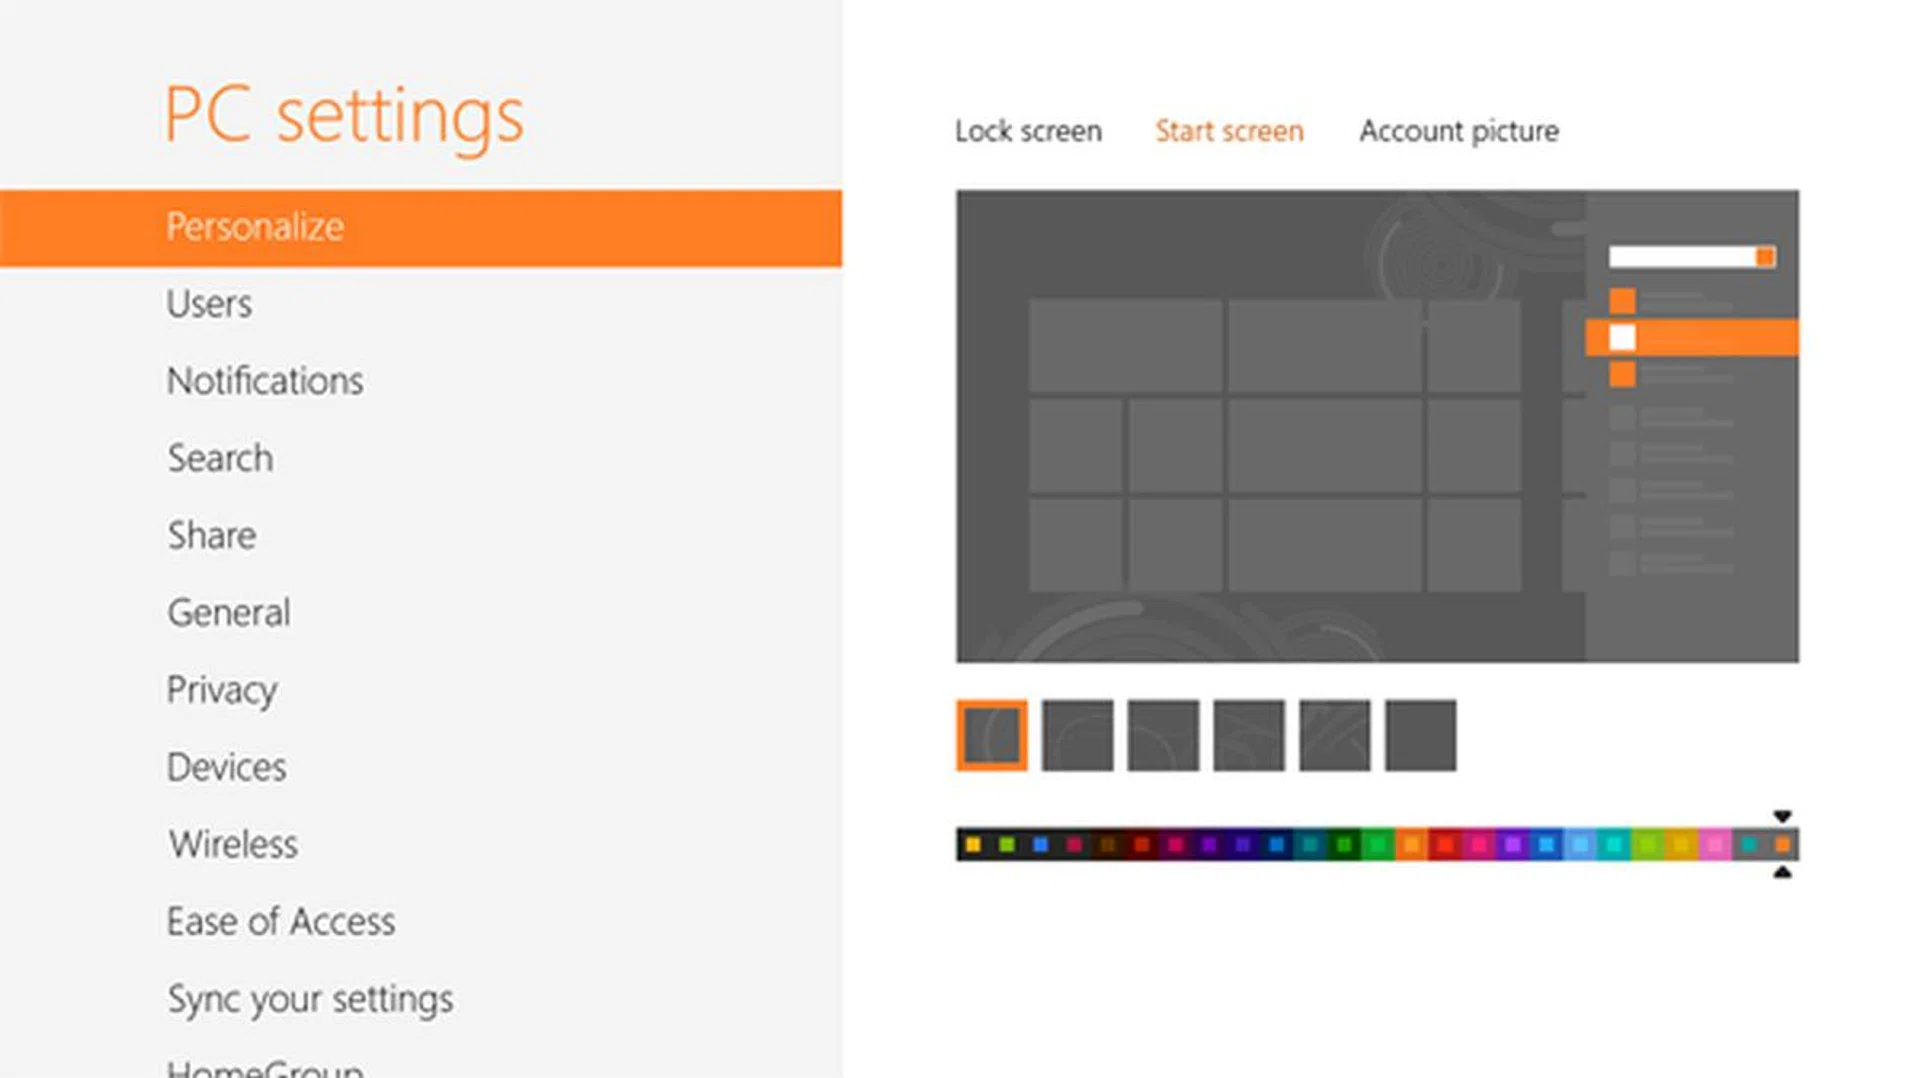Screen dimensions: 1920x1078
Task: Open the Users settings category
Action: pyautogui.click(x=209, y=304)
